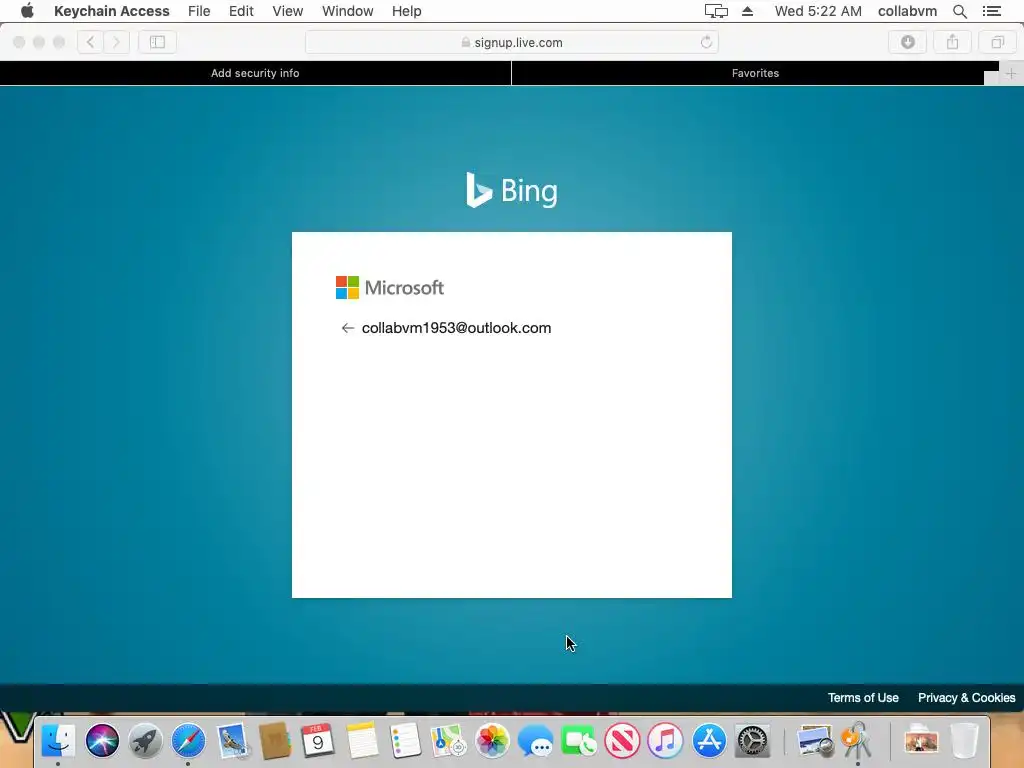
Task: Open Safari compass icon in Dock
Action: 188,741
